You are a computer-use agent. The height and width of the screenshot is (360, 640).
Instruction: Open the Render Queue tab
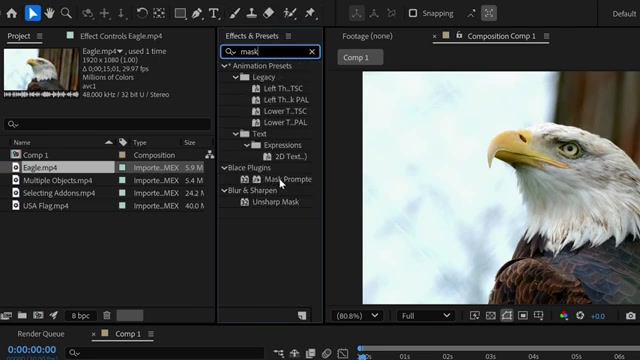[41, 334]
